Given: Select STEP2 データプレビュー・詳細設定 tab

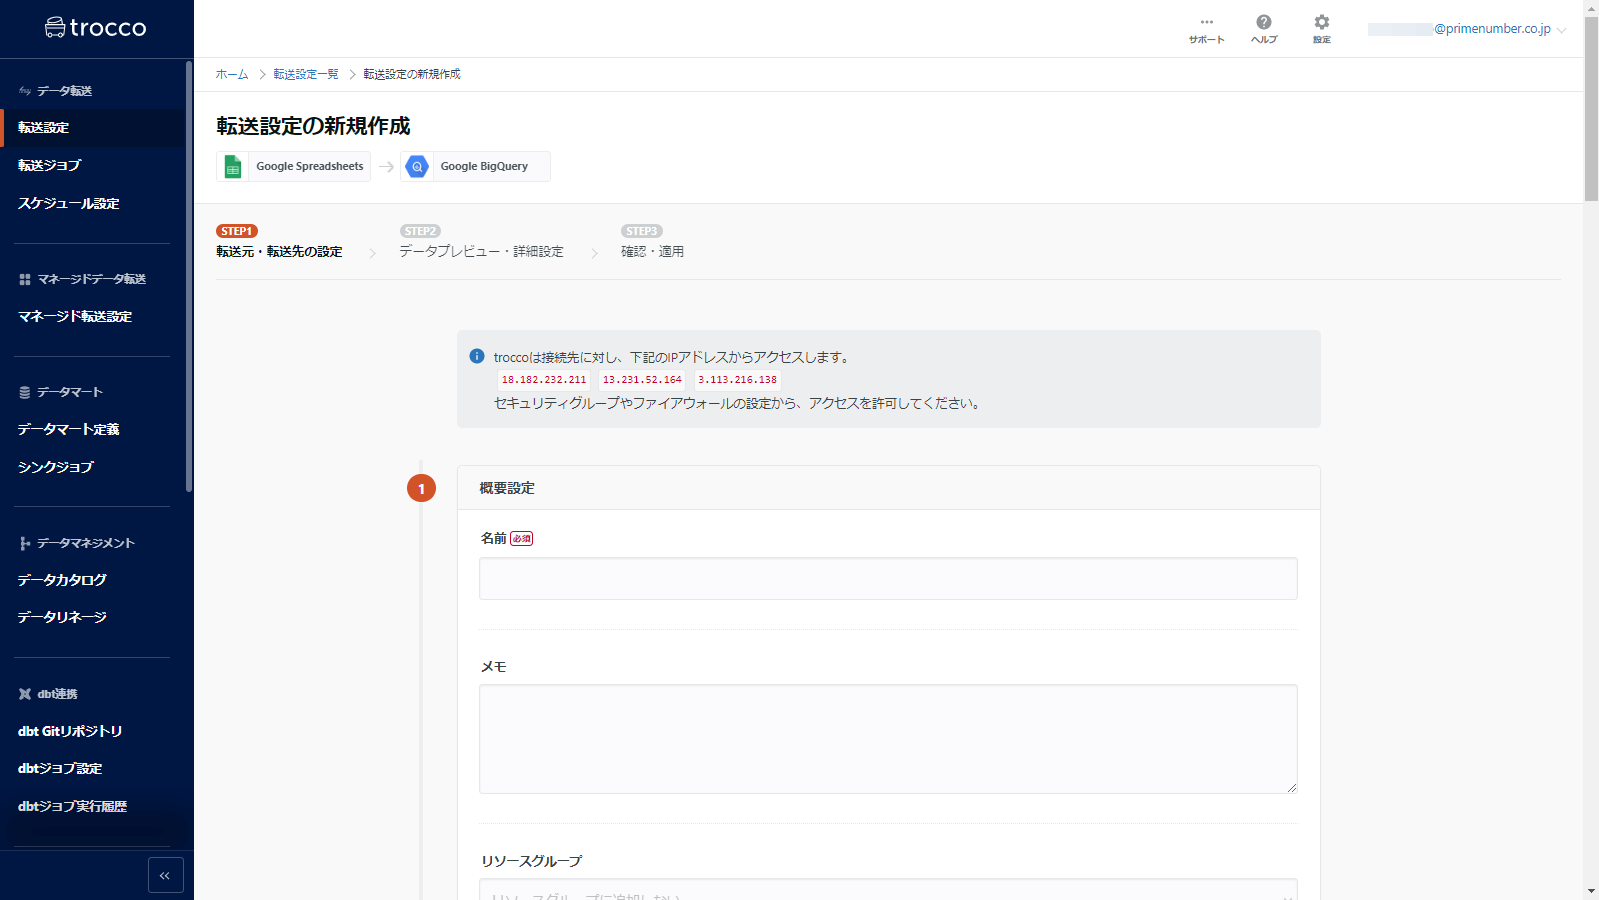Looking at the screenshot, I should coord(481,242).
